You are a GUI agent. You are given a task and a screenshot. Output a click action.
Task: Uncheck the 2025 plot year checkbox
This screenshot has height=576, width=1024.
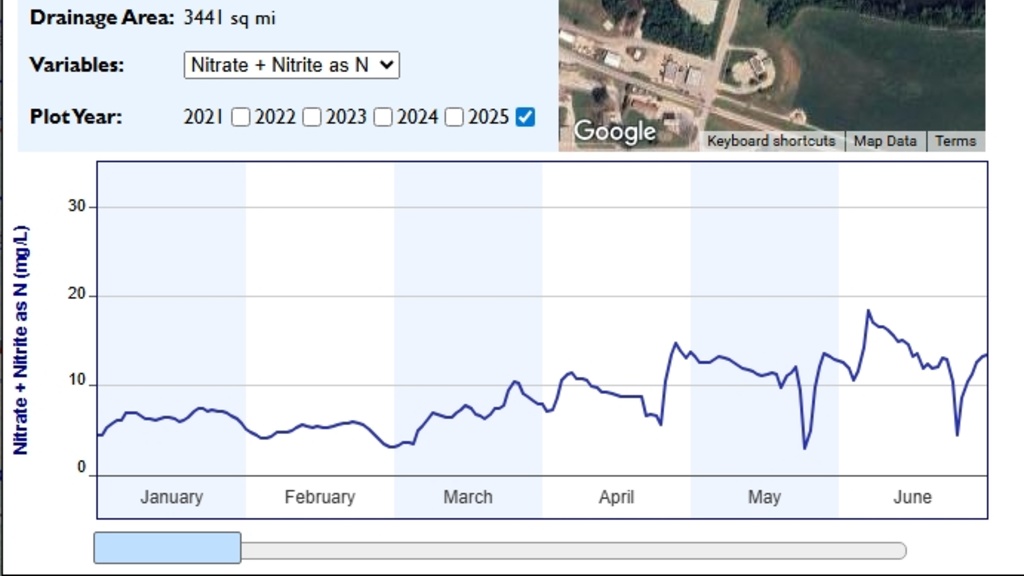tap(525, 117)
